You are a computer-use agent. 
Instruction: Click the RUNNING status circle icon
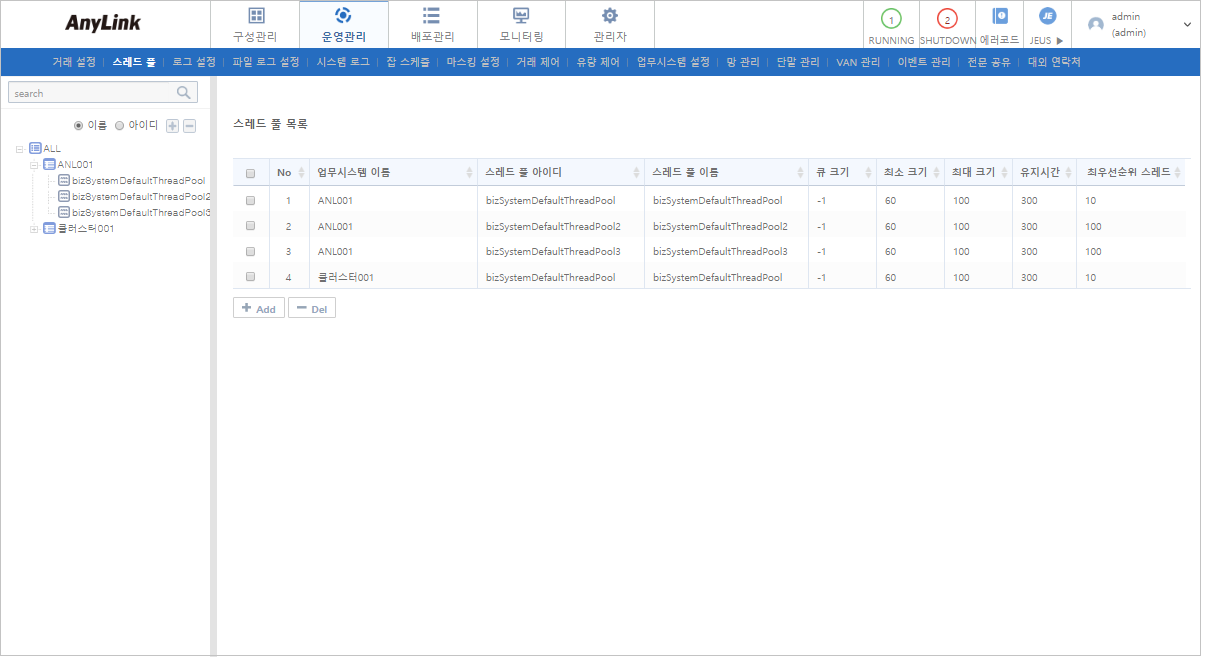[890, 19]
